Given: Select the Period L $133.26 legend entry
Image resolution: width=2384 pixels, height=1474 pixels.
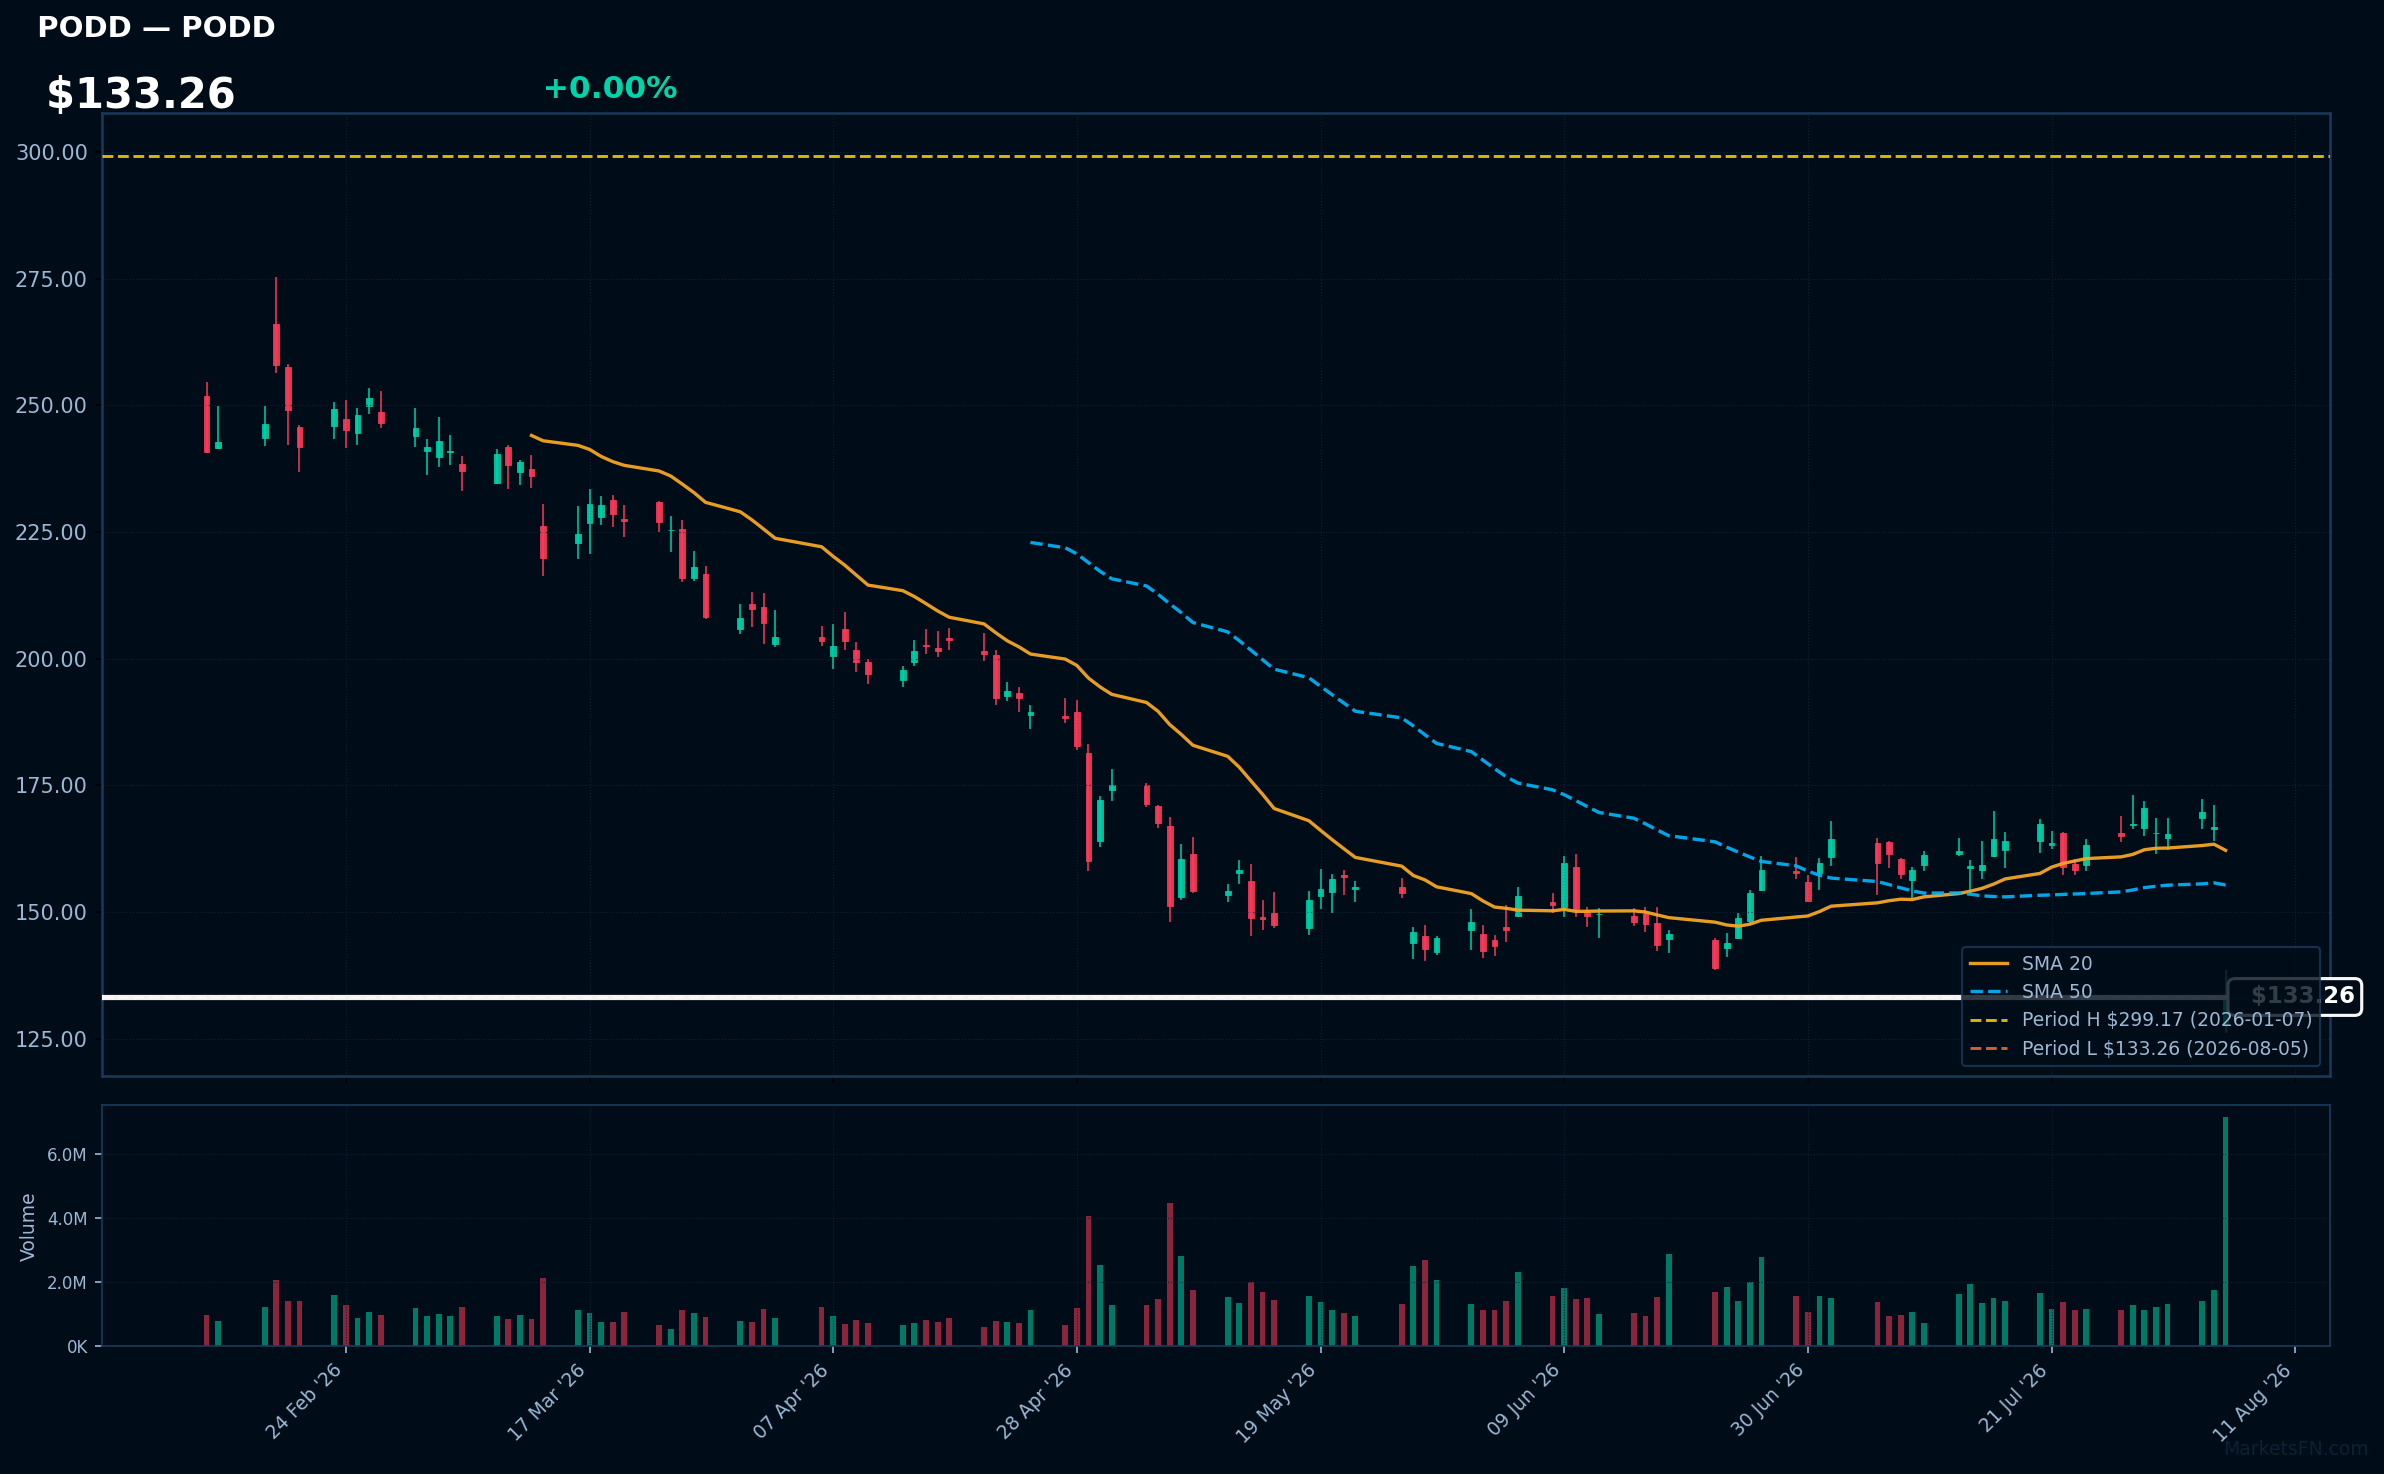Looking at the screenshot, I should click(x=2139, y=1048).
